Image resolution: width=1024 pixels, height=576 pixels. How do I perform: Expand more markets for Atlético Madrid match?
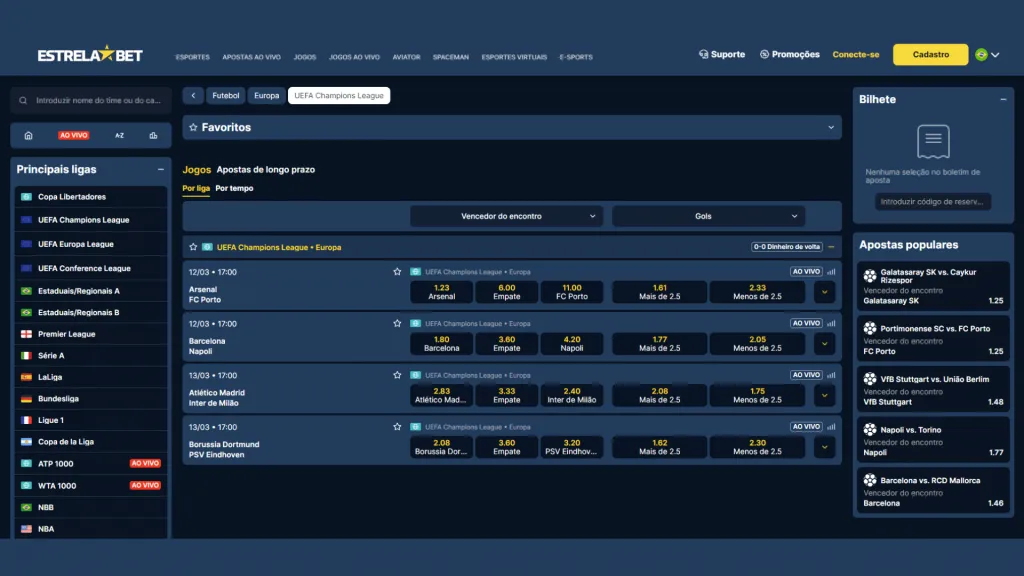coord(824,395)
